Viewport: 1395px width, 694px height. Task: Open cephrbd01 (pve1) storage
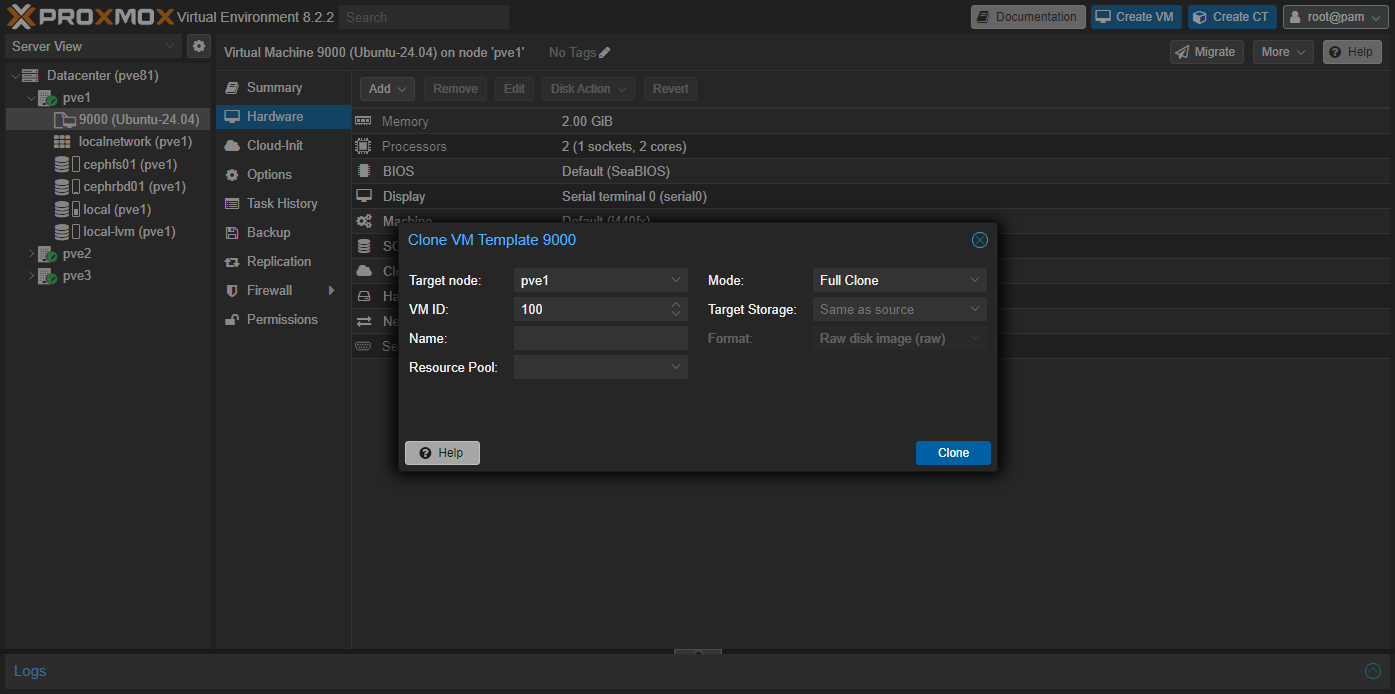click(134, 186)
